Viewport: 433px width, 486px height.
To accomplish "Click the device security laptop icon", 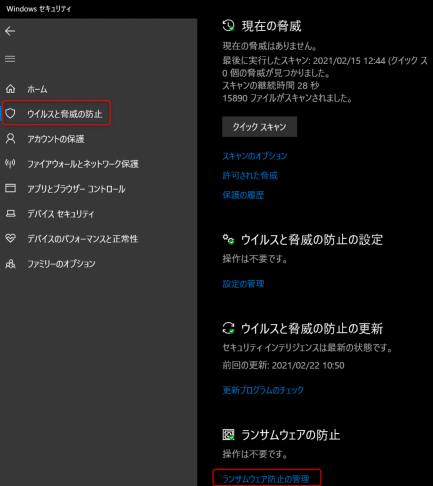I will pos(10,213).
